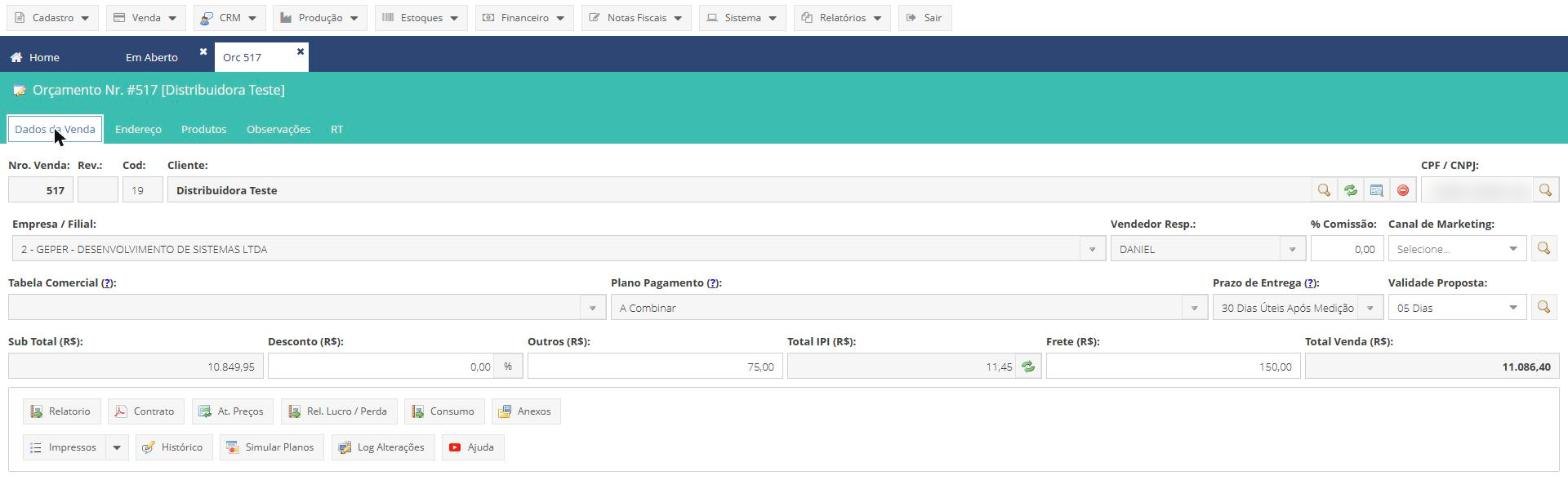This screenshot has height=480, width=1568.
Task: Open the Anexos attachments button
Action: (x=525, y=411)
